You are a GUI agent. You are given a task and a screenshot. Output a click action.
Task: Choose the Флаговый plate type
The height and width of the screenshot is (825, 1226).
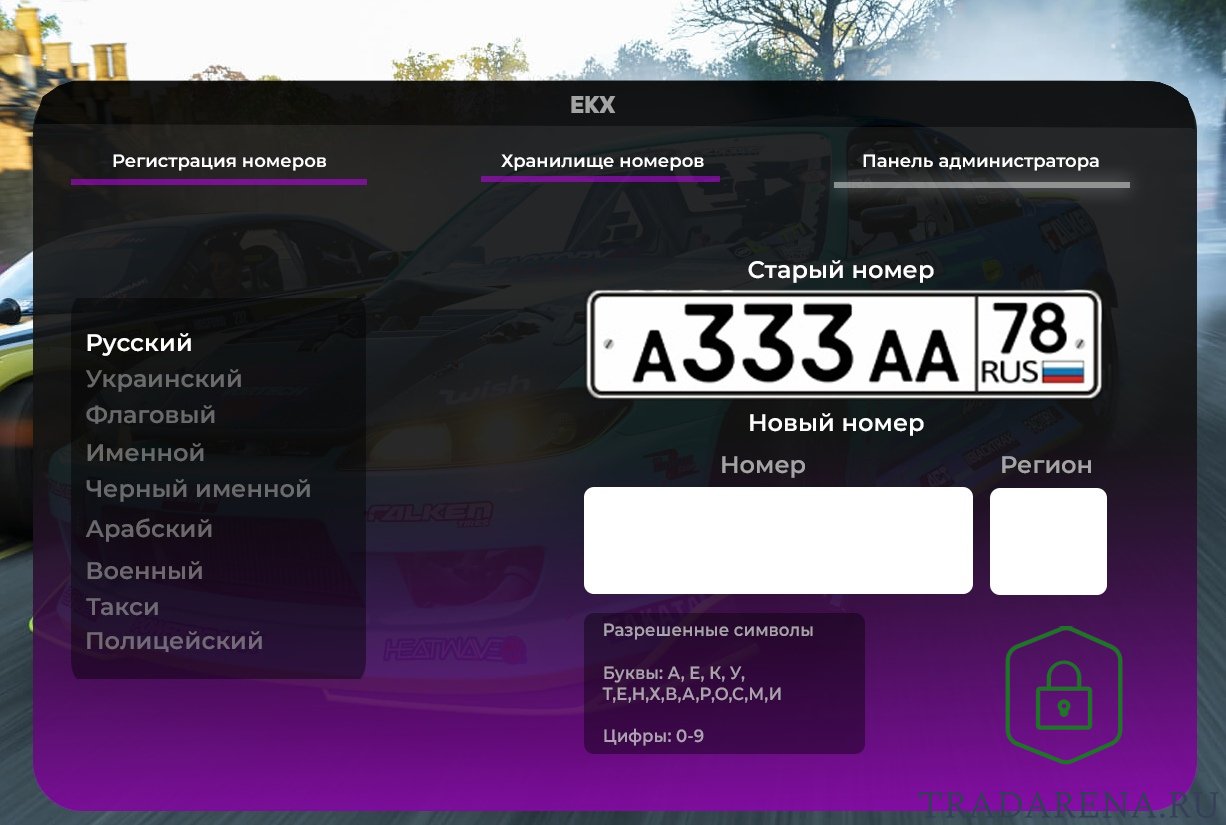click(x=151, y=415)
